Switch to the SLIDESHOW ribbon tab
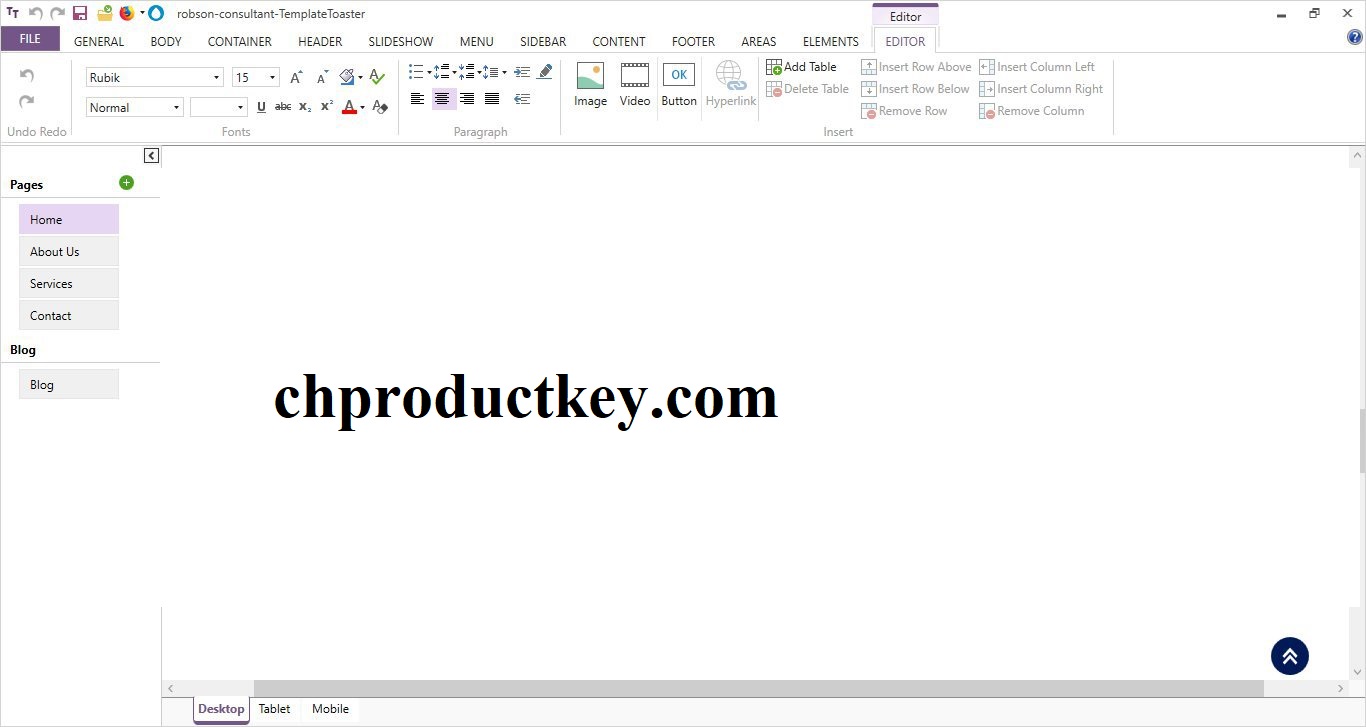This screenshot has height=727, width=1366. coord(401,42)
